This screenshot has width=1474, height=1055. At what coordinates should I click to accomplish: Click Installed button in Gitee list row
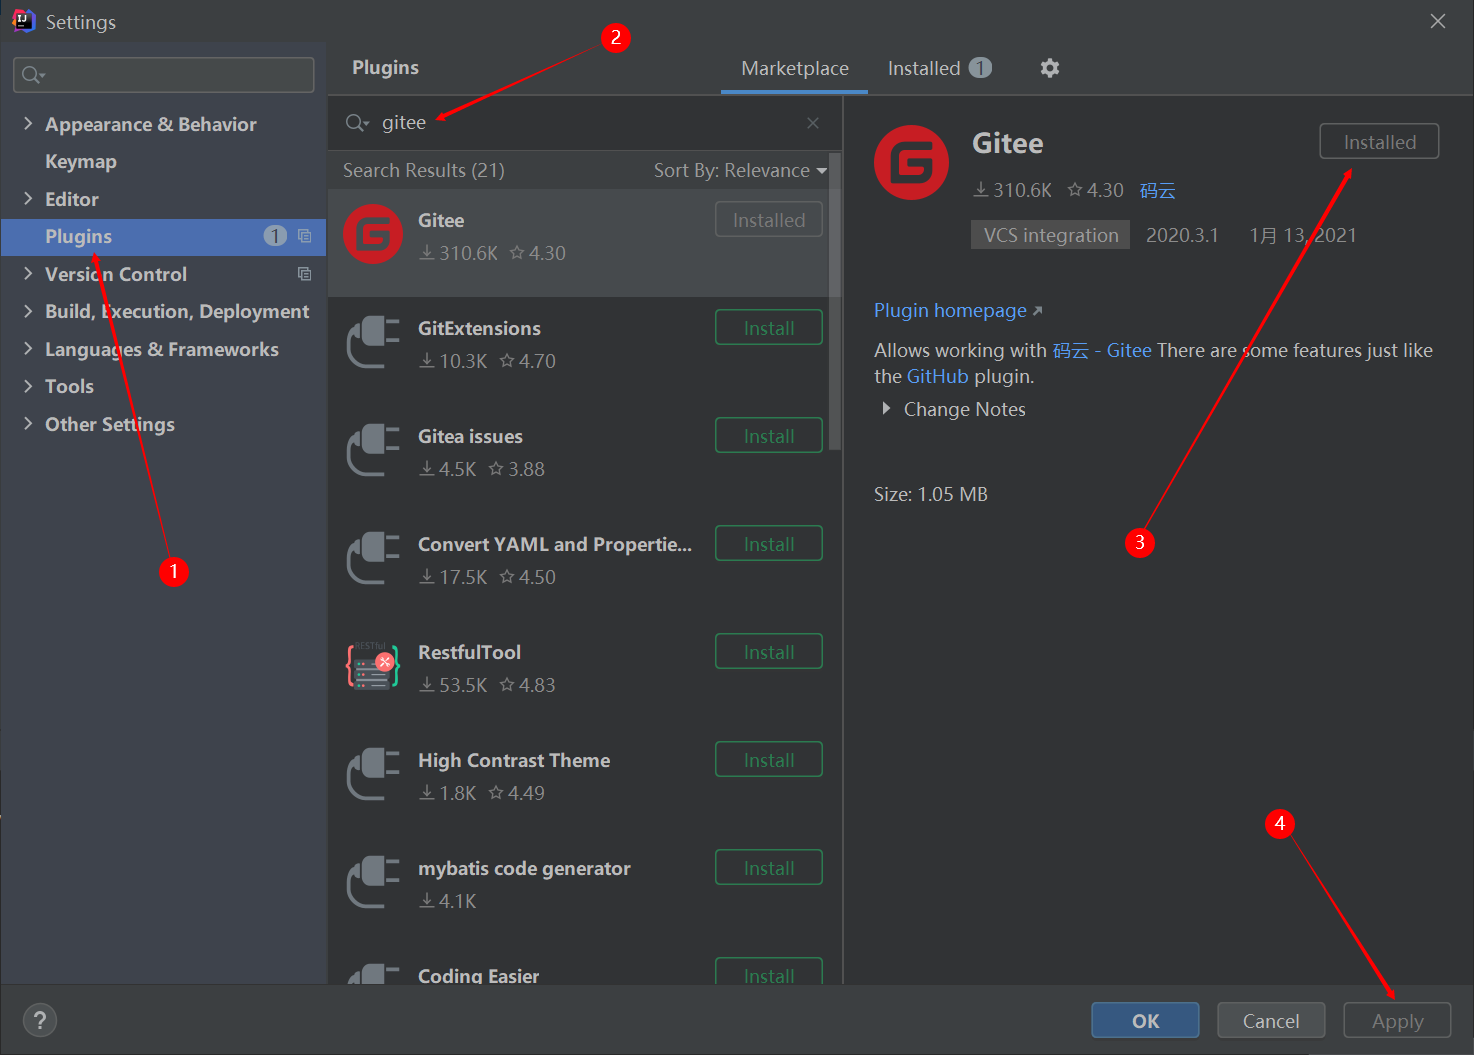[769, 220]
